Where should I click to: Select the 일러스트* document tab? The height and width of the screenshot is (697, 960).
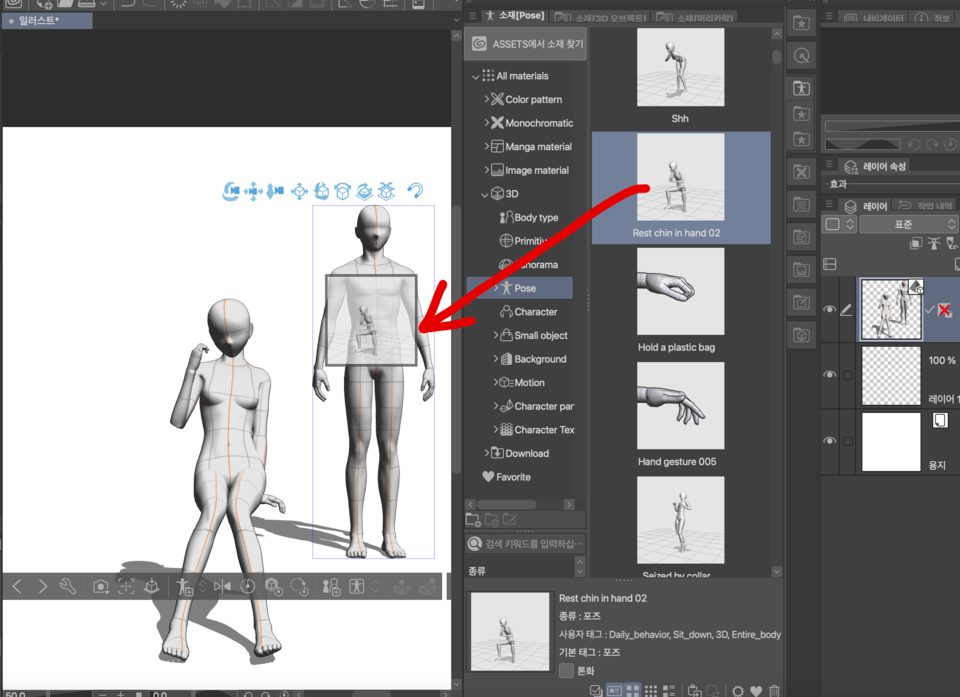click(47, 21)
